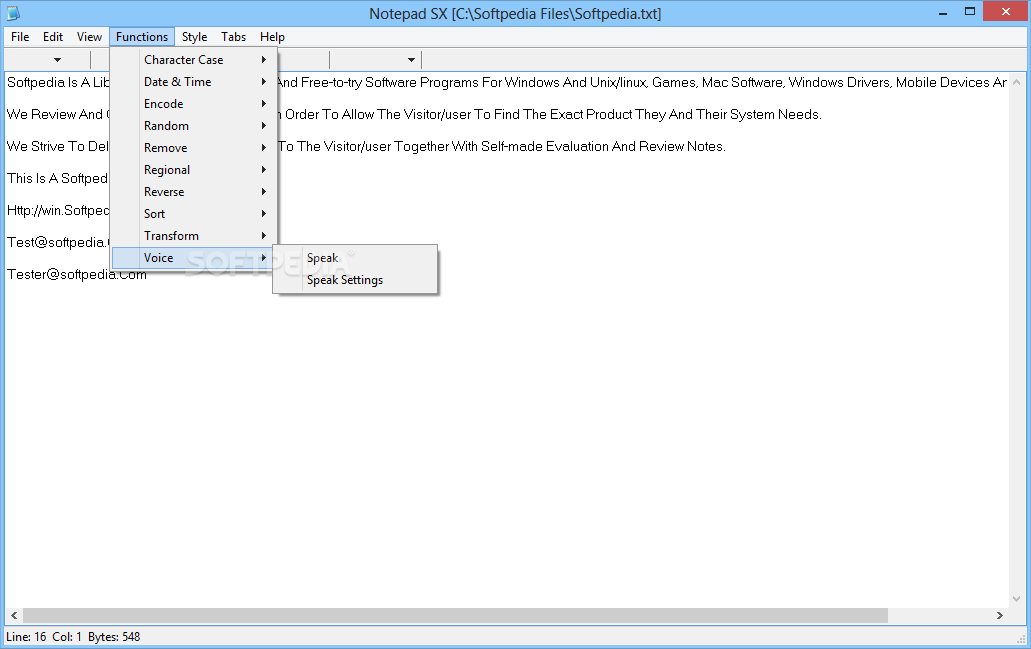Expand the Regional submenu
The width and height of the screenshot is (1031, 649).
pos(193,170)
